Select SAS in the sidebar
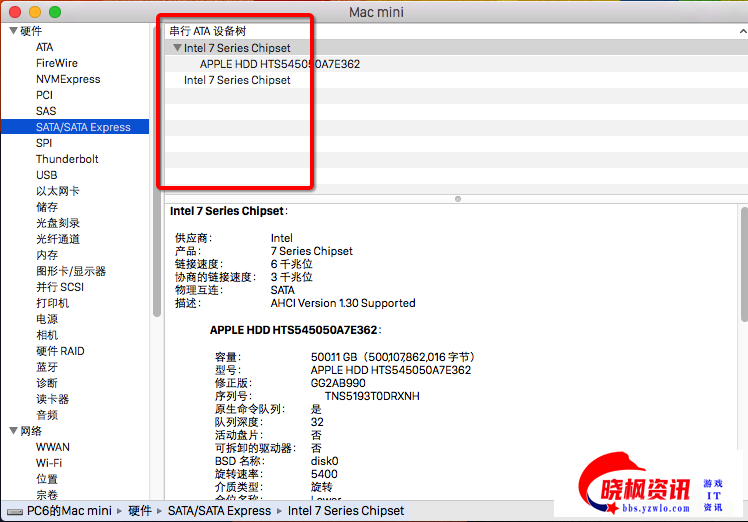This screenshot has width=748, height=522. [46, 111]
